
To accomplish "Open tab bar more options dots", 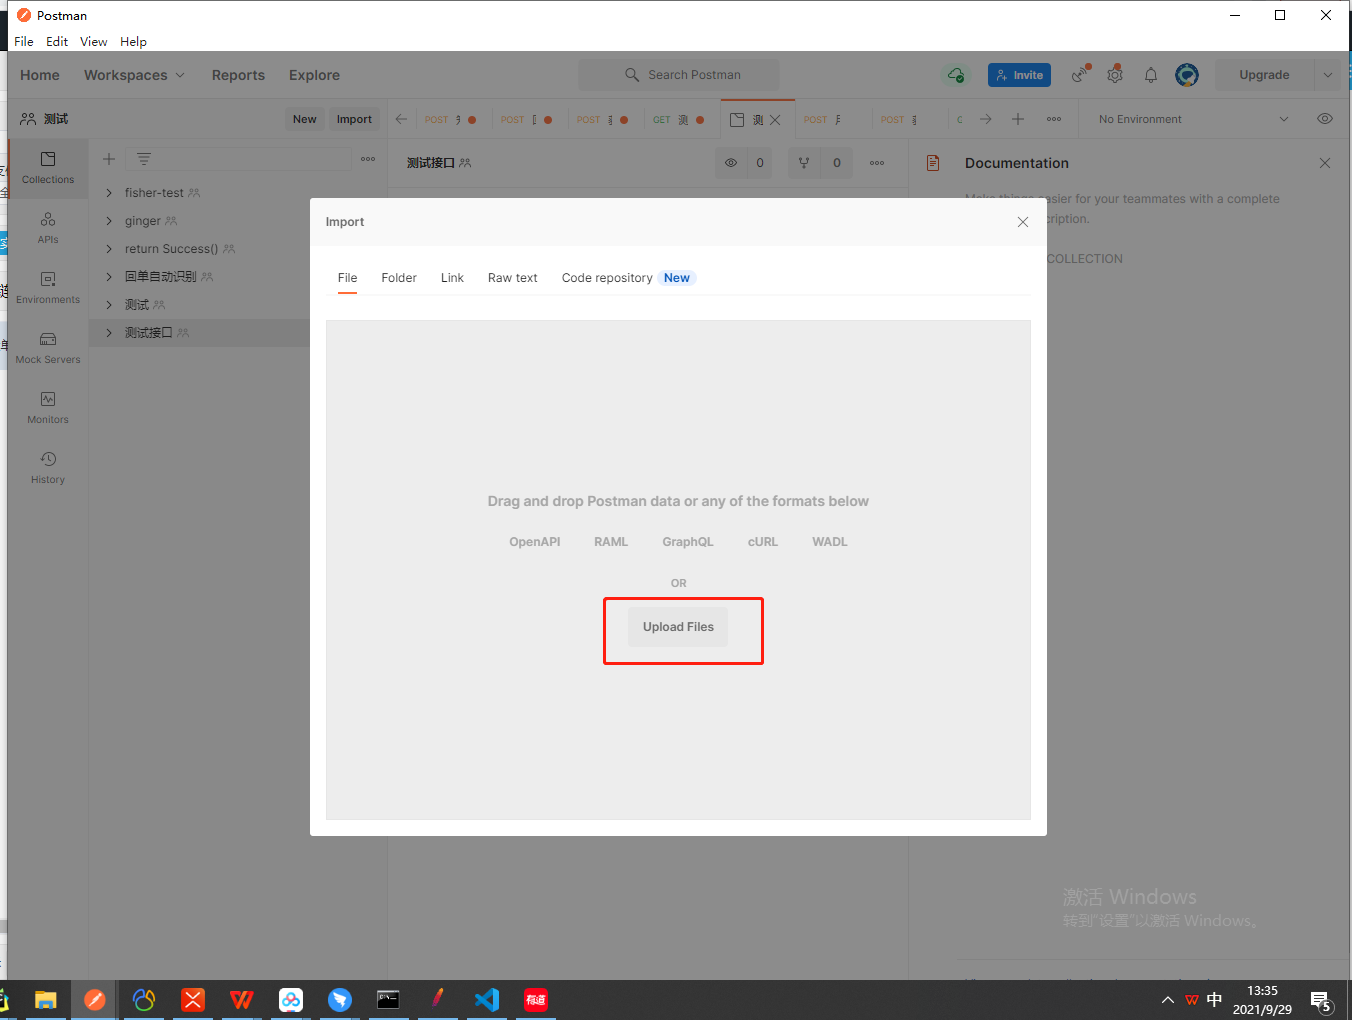I will [x=1054, y=119].
